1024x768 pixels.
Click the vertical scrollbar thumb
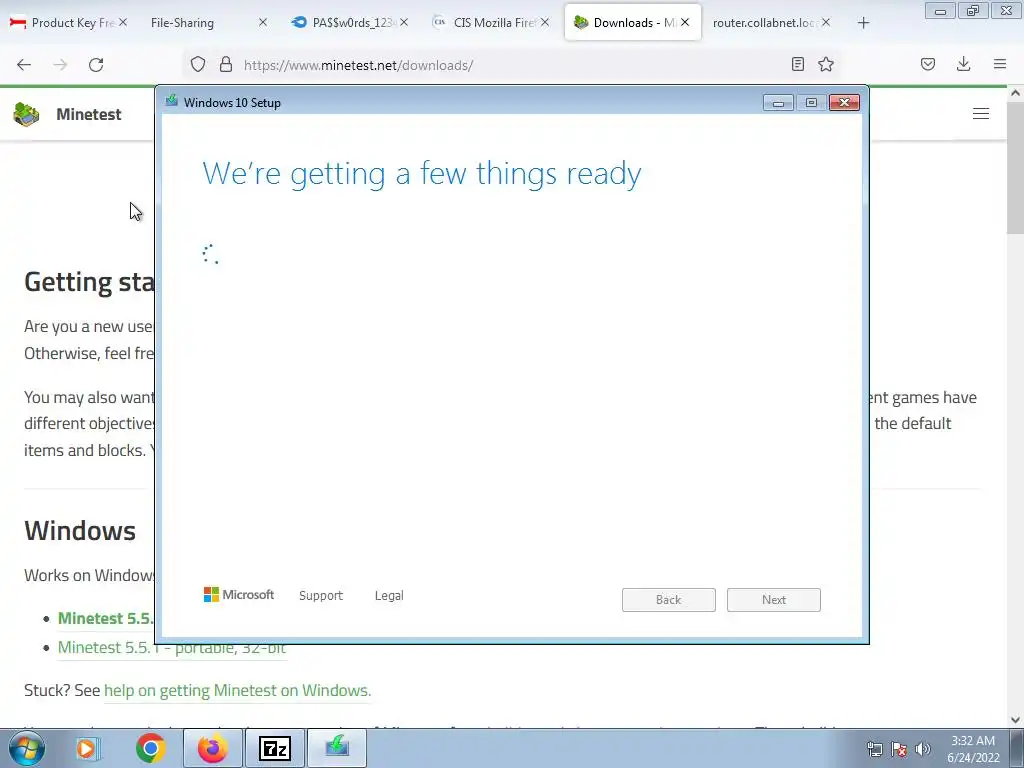click(x=1016, y=167)
